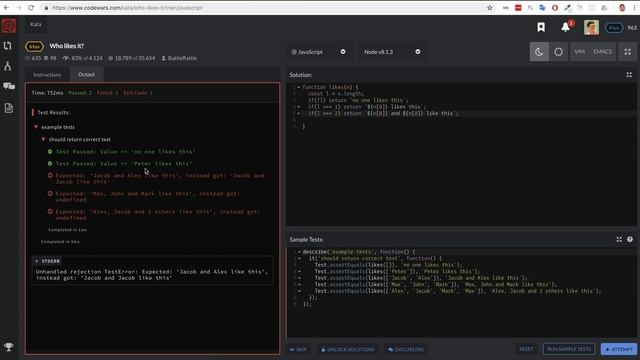The image size is (640, 360).
Task: Enable EMACS key bindings
Action: (x=602, y=52)
